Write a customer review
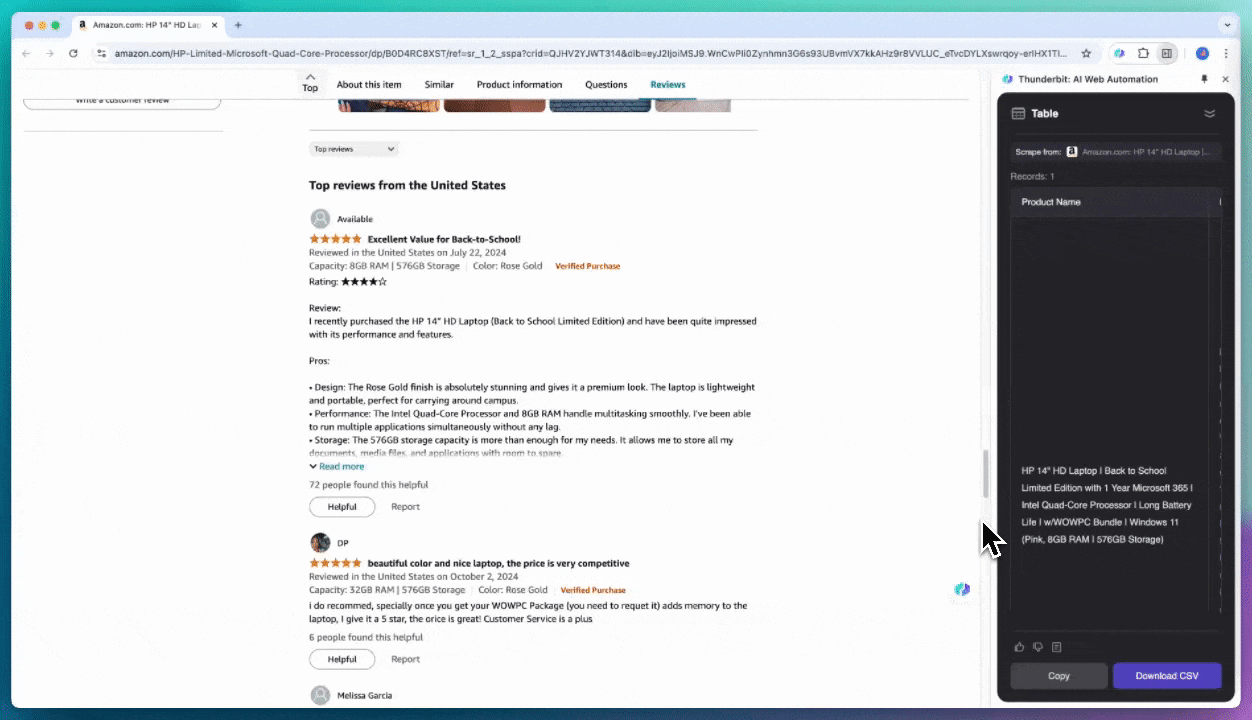The image size is (1252, 720). (122, 100)
